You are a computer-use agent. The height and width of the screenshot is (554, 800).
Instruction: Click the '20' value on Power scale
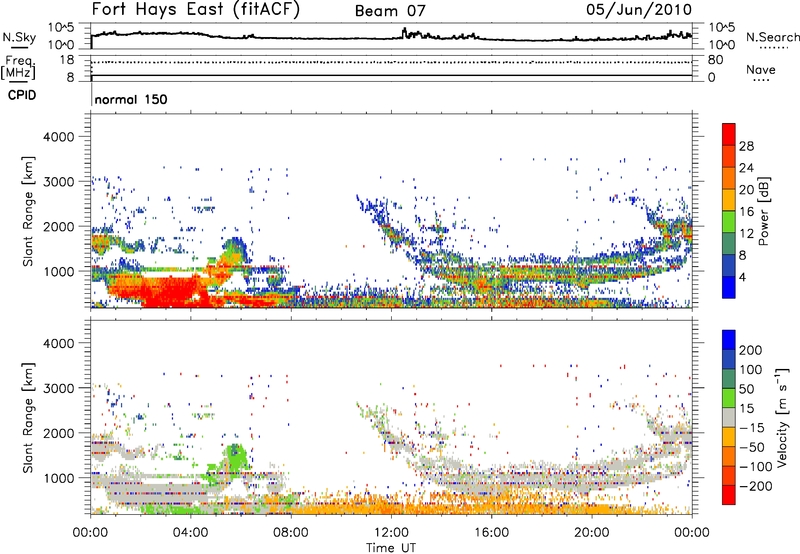point(746,190)
